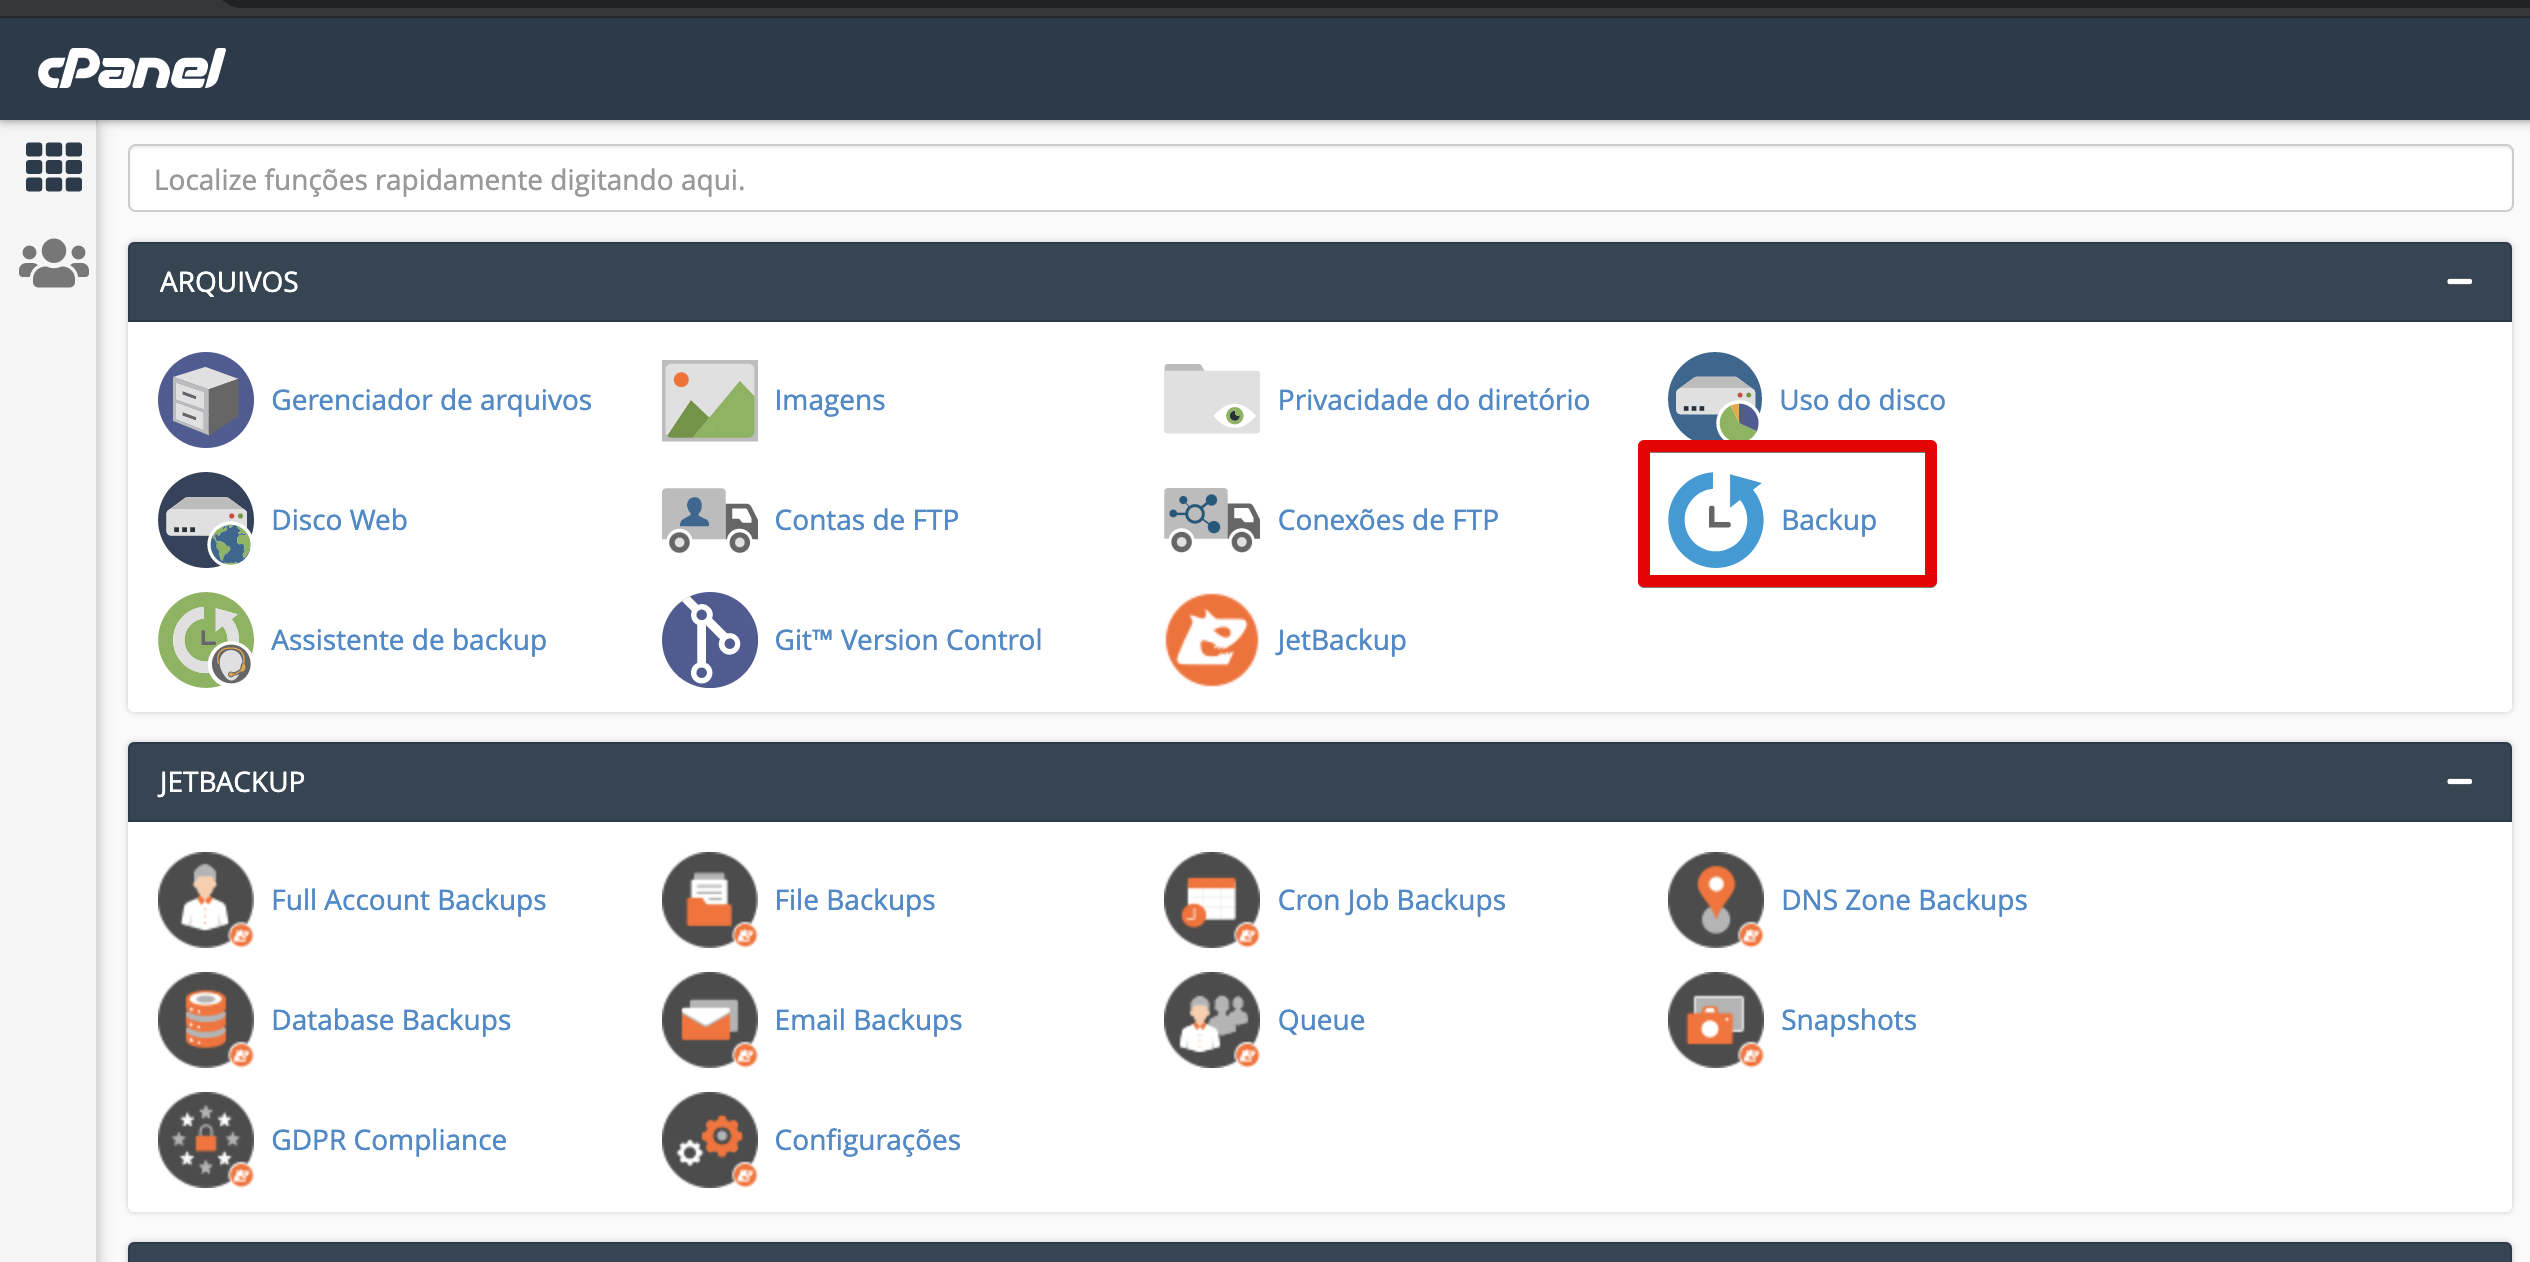Screen dimensions: 2530x1262
Task: Open JetBackup Configurações gear icon
Action: coord(709,1140)
